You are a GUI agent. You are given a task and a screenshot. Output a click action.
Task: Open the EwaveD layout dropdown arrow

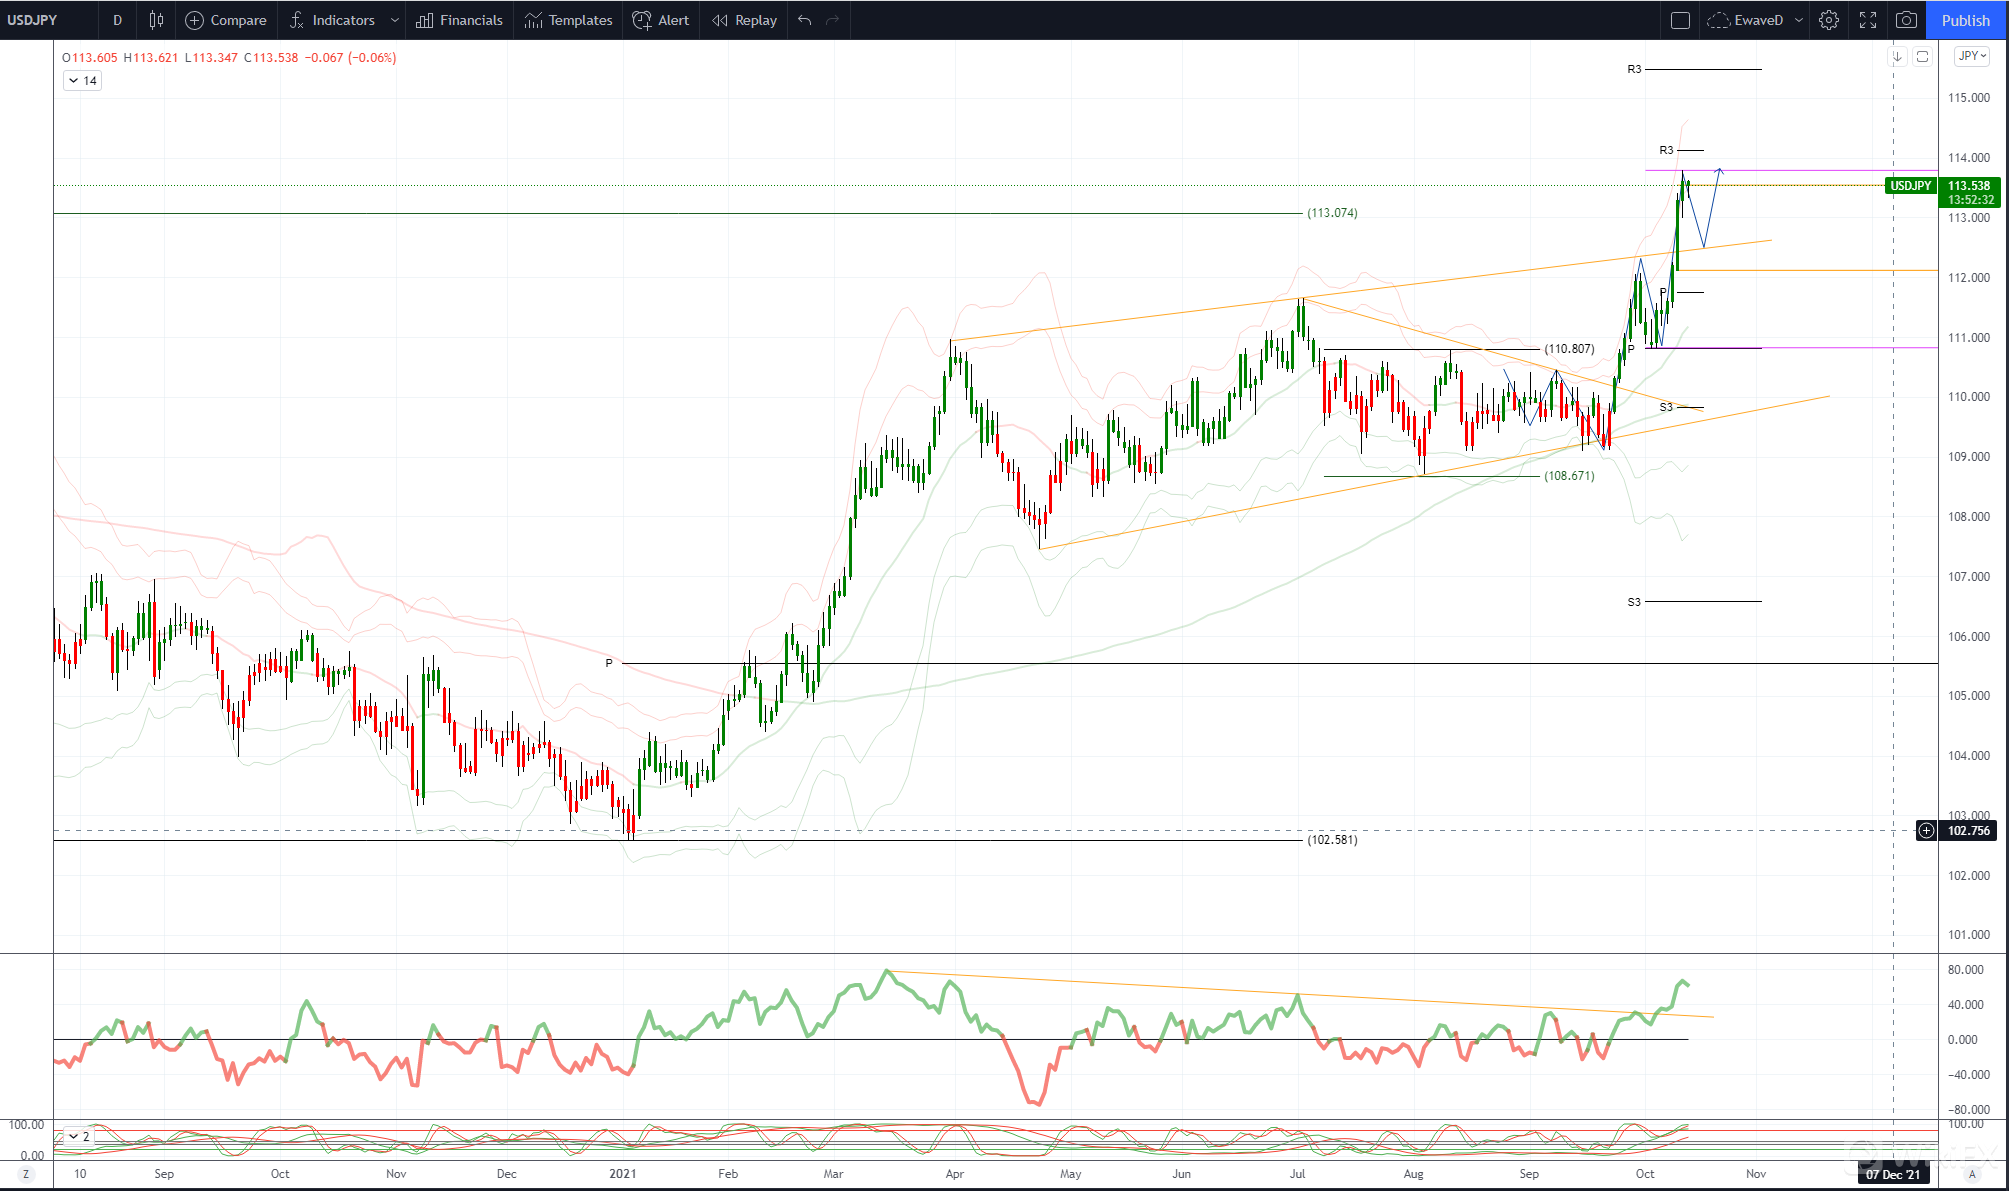1799,20
